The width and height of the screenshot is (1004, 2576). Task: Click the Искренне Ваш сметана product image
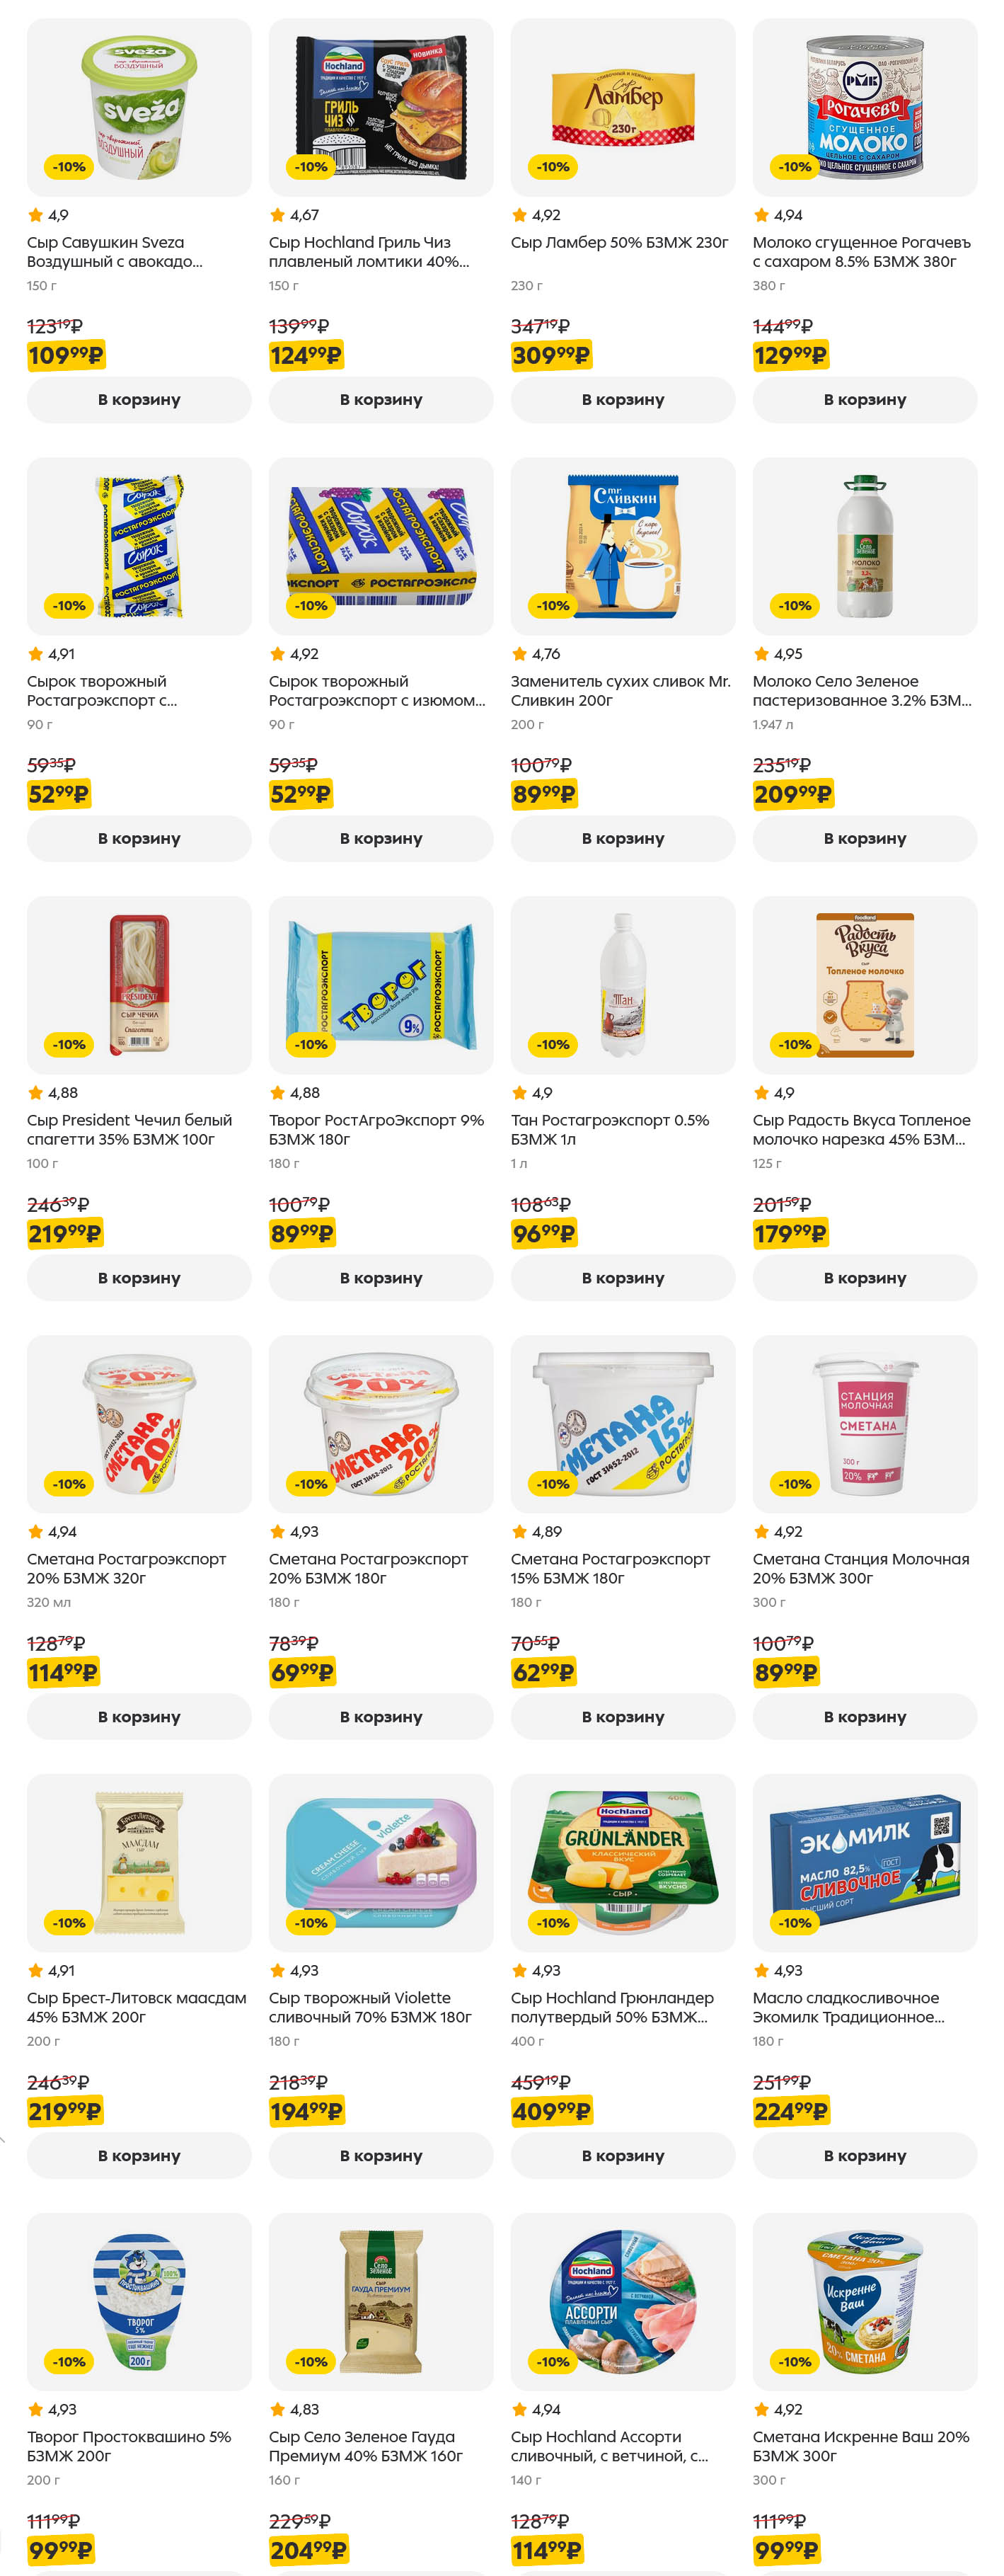coord(864,2301)
